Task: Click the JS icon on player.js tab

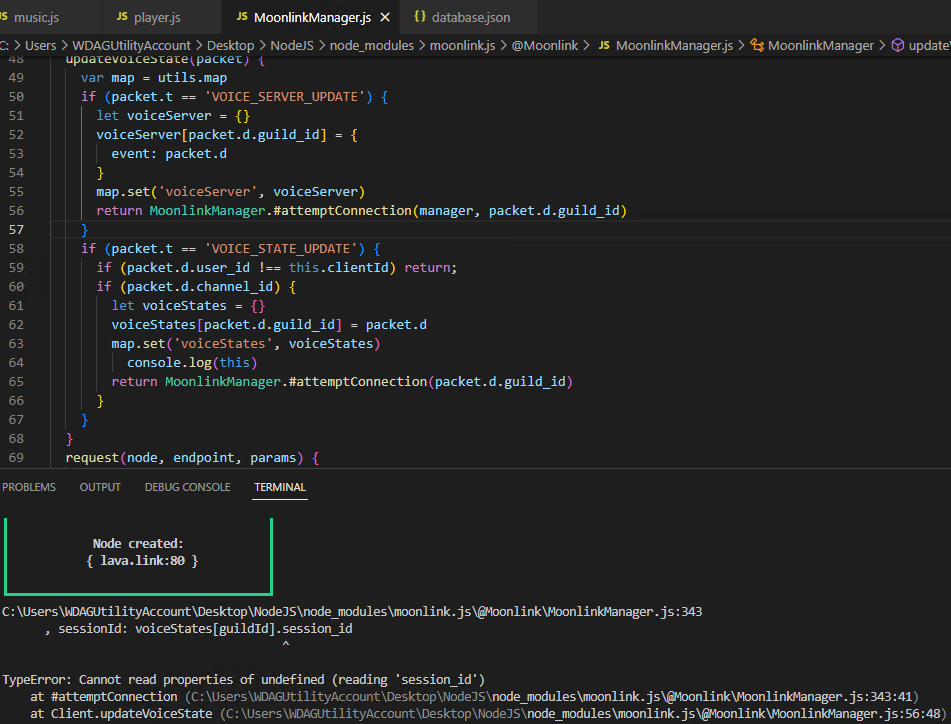Action: point(123,17)
